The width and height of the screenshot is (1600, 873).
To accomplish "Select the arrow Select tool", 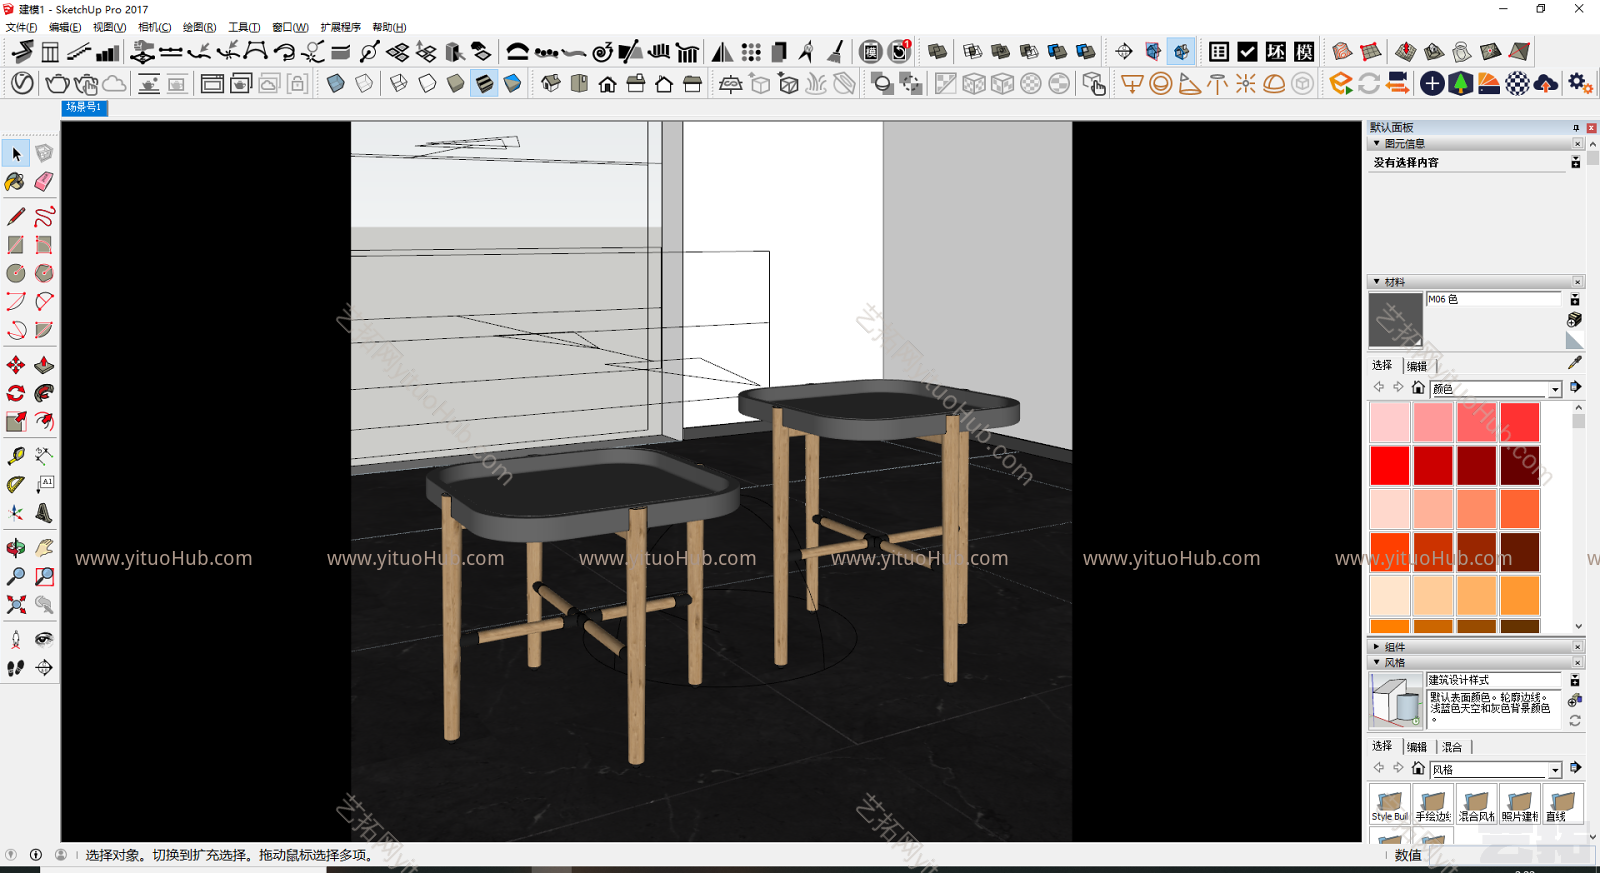I will click(x=16, y=153).
